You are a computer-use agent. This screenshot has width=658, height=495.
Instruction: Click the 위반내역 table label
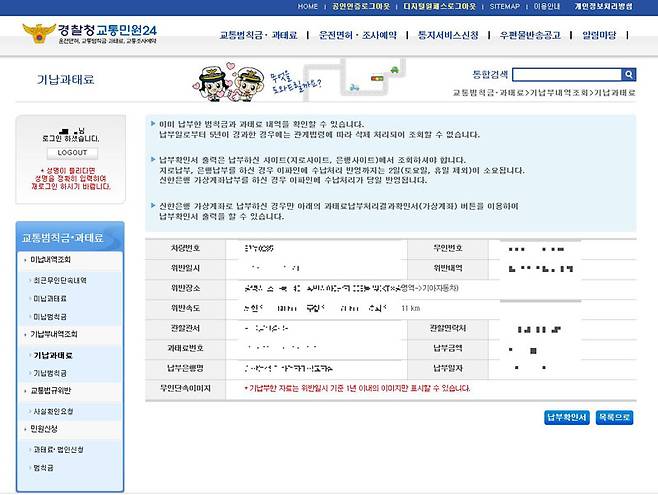(x=448, y=268)
